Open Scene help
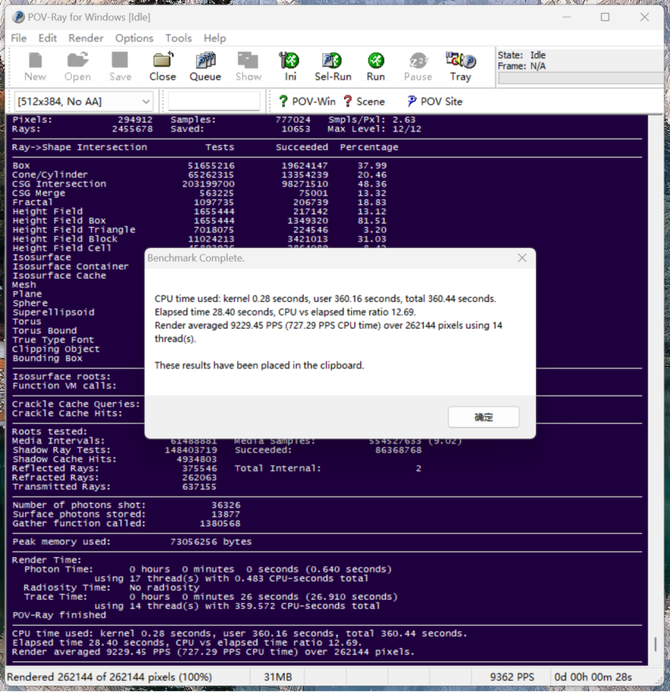This screenshot has width=670, height=692. click(364, 102)
